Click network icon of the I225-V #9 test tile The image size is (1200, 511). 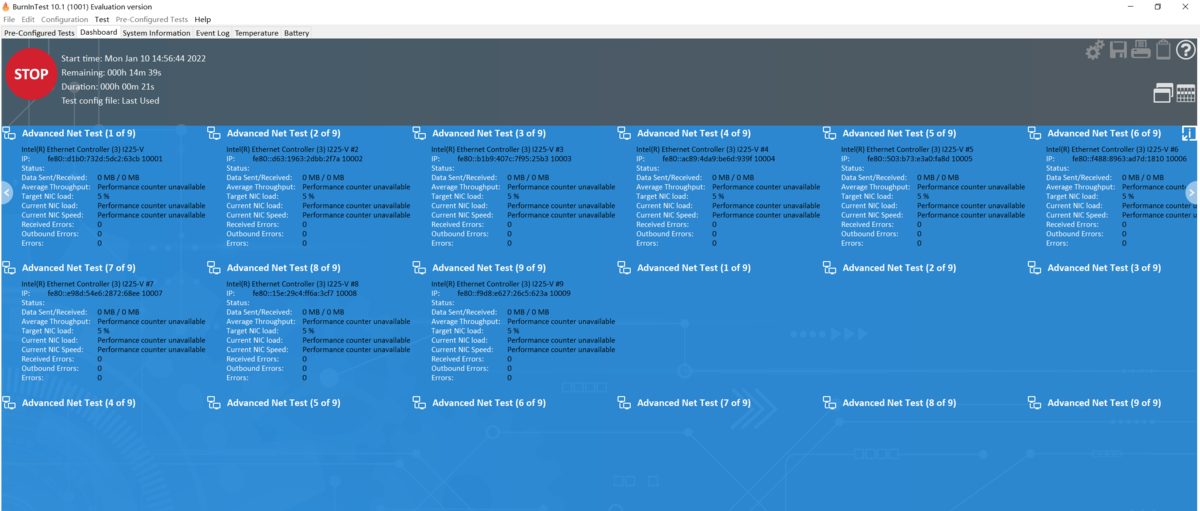(419, 267)
